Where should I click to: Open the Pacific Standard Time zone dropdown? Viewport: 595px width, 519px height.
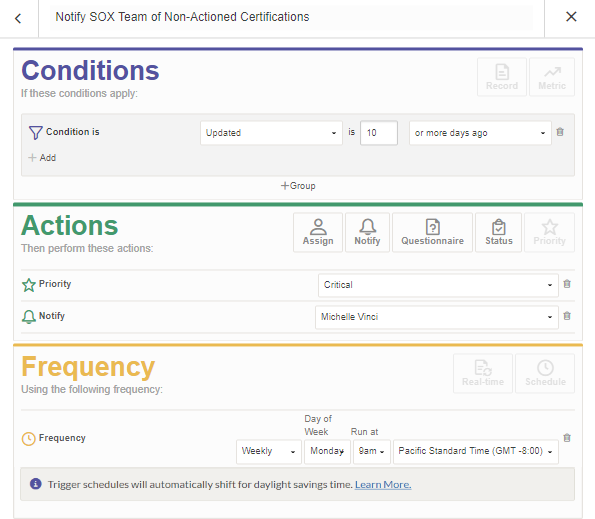click(x=476, y=451)
